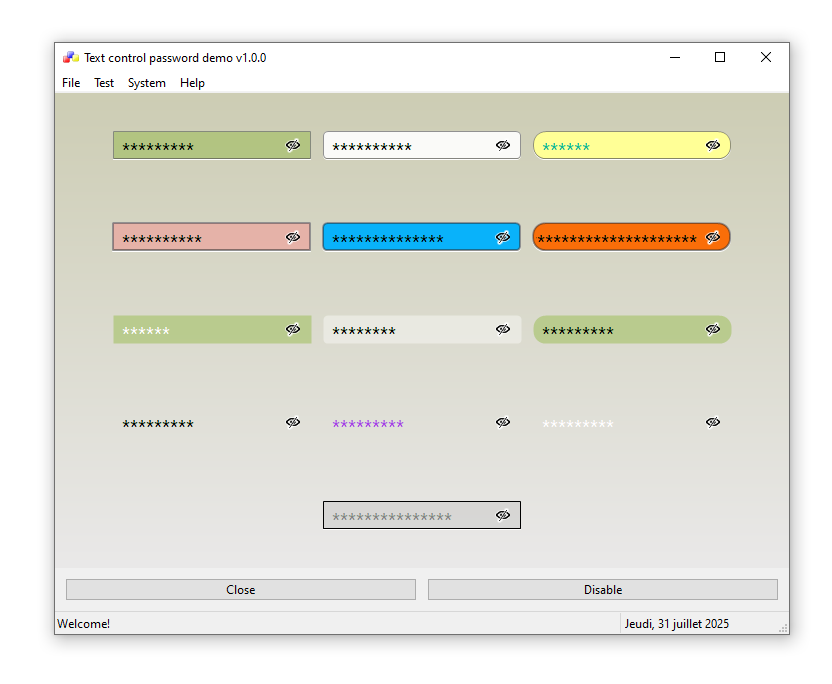Toggle eye in top-left green password field
This screenshot has width=832, height=684.
click(293, 145)
